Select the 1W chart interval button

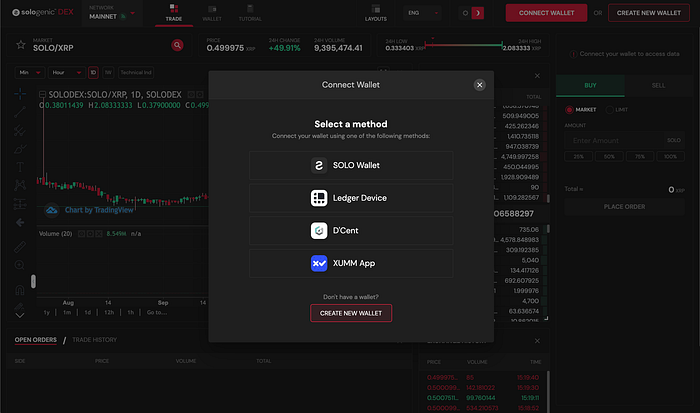108,72
